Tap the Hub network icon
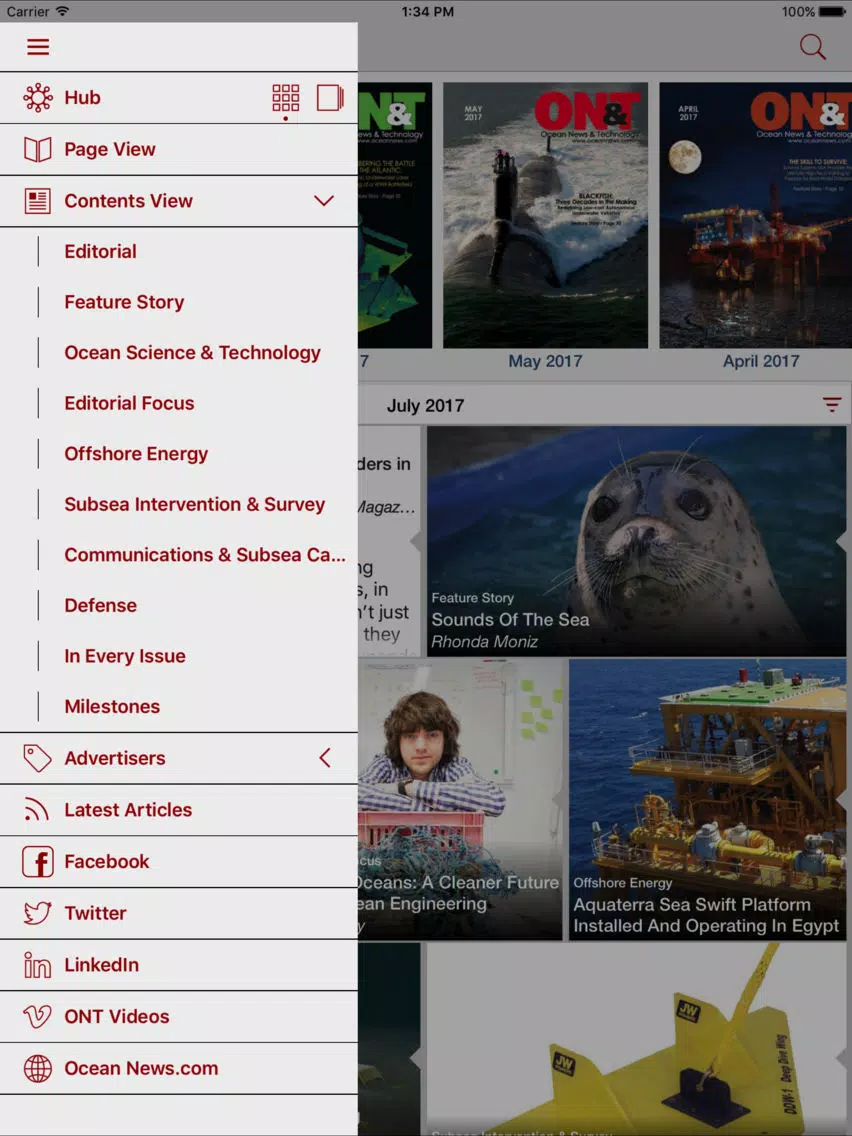852x1136 pixels. [38, 97]
